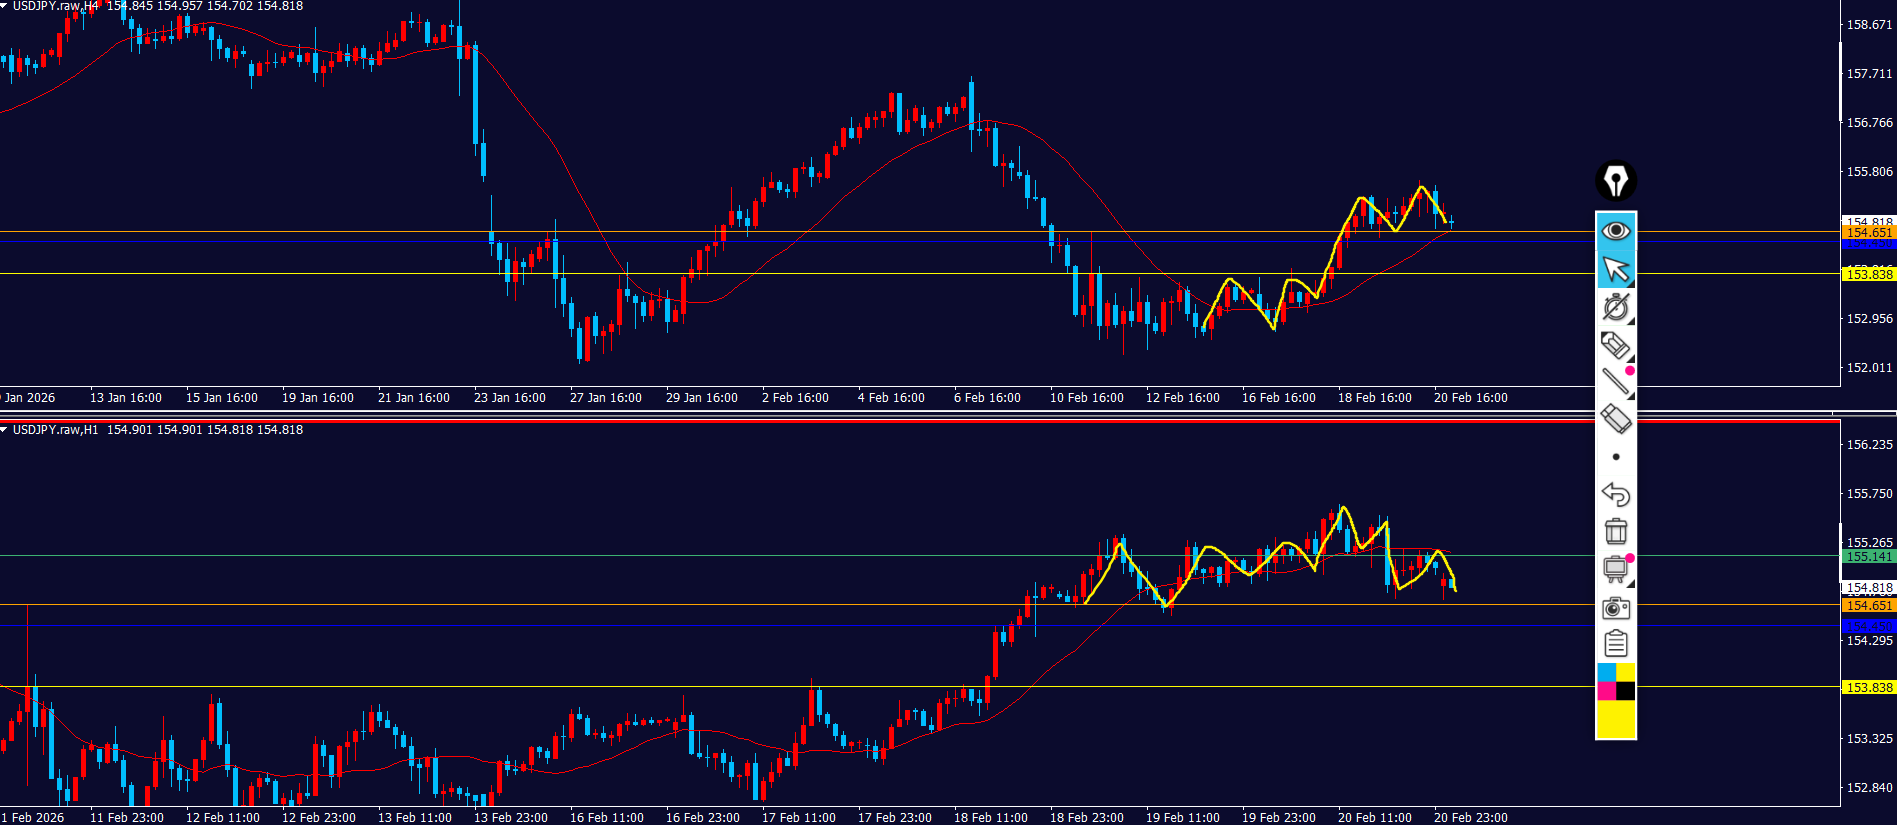Select the cursor arrow tool
This screenshot has height=825, width=1897.
point(1615,269)
